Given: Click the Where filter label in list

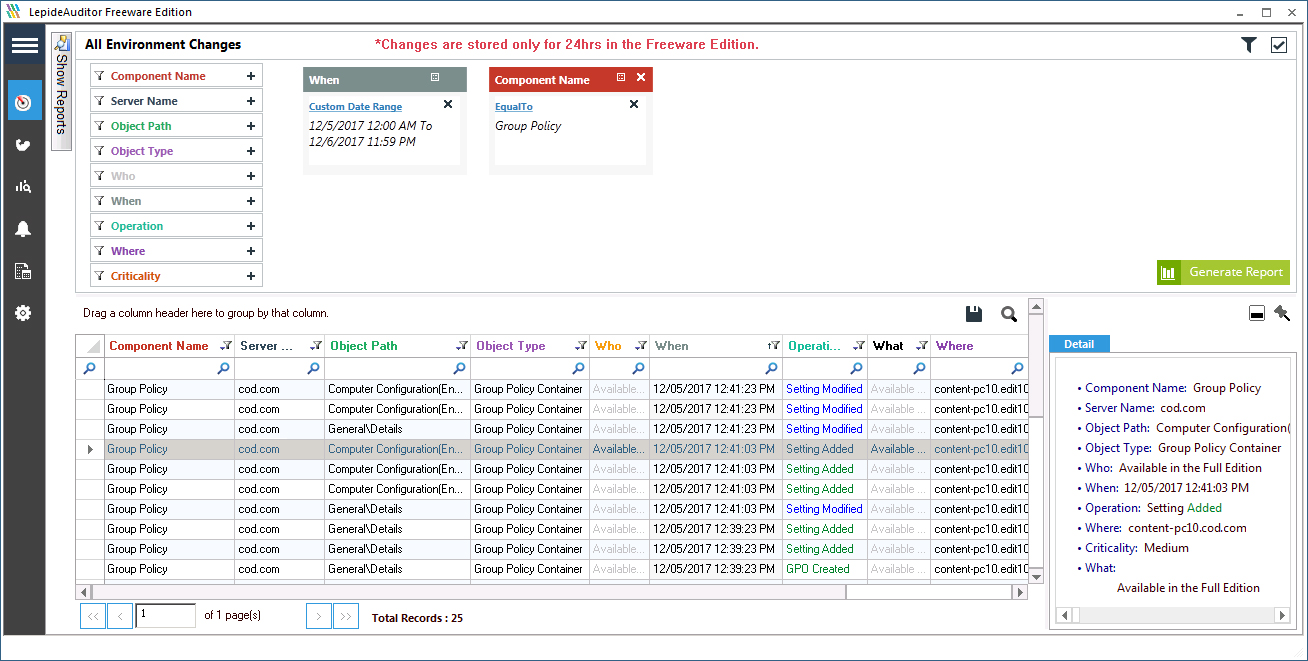Looking at the screenshot, I should point(128,251).
